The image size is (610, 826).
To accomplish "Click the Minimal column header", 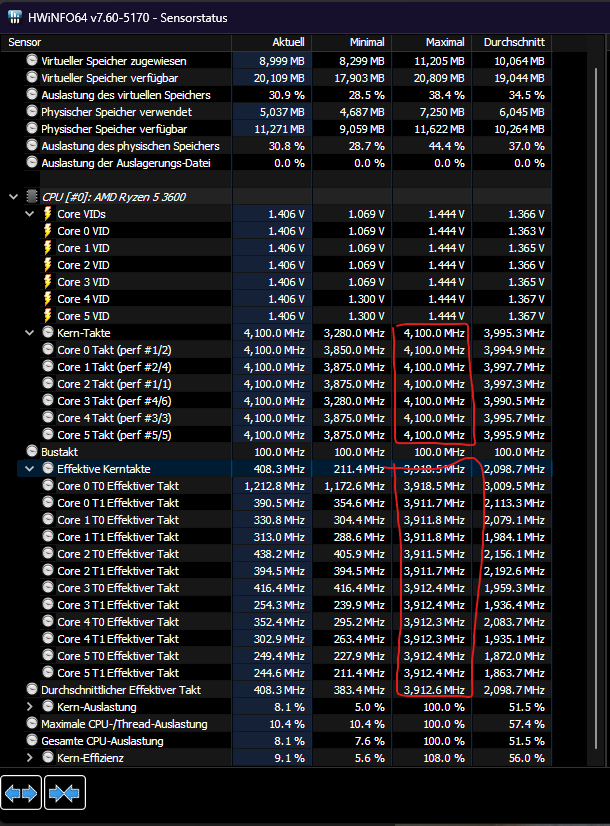I will [x=352, y=42].
